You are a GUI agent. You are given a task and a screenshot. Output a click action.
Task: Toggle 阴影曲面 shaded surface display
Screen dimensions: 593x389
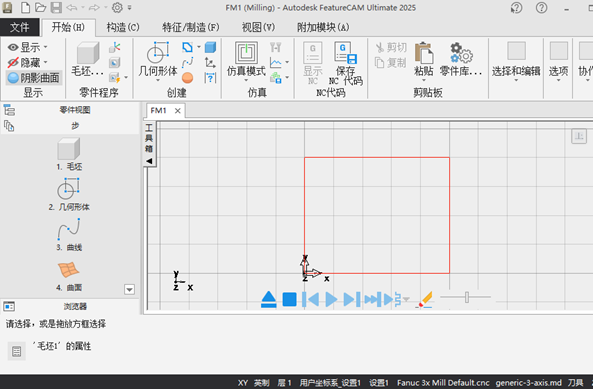(34, 78)
